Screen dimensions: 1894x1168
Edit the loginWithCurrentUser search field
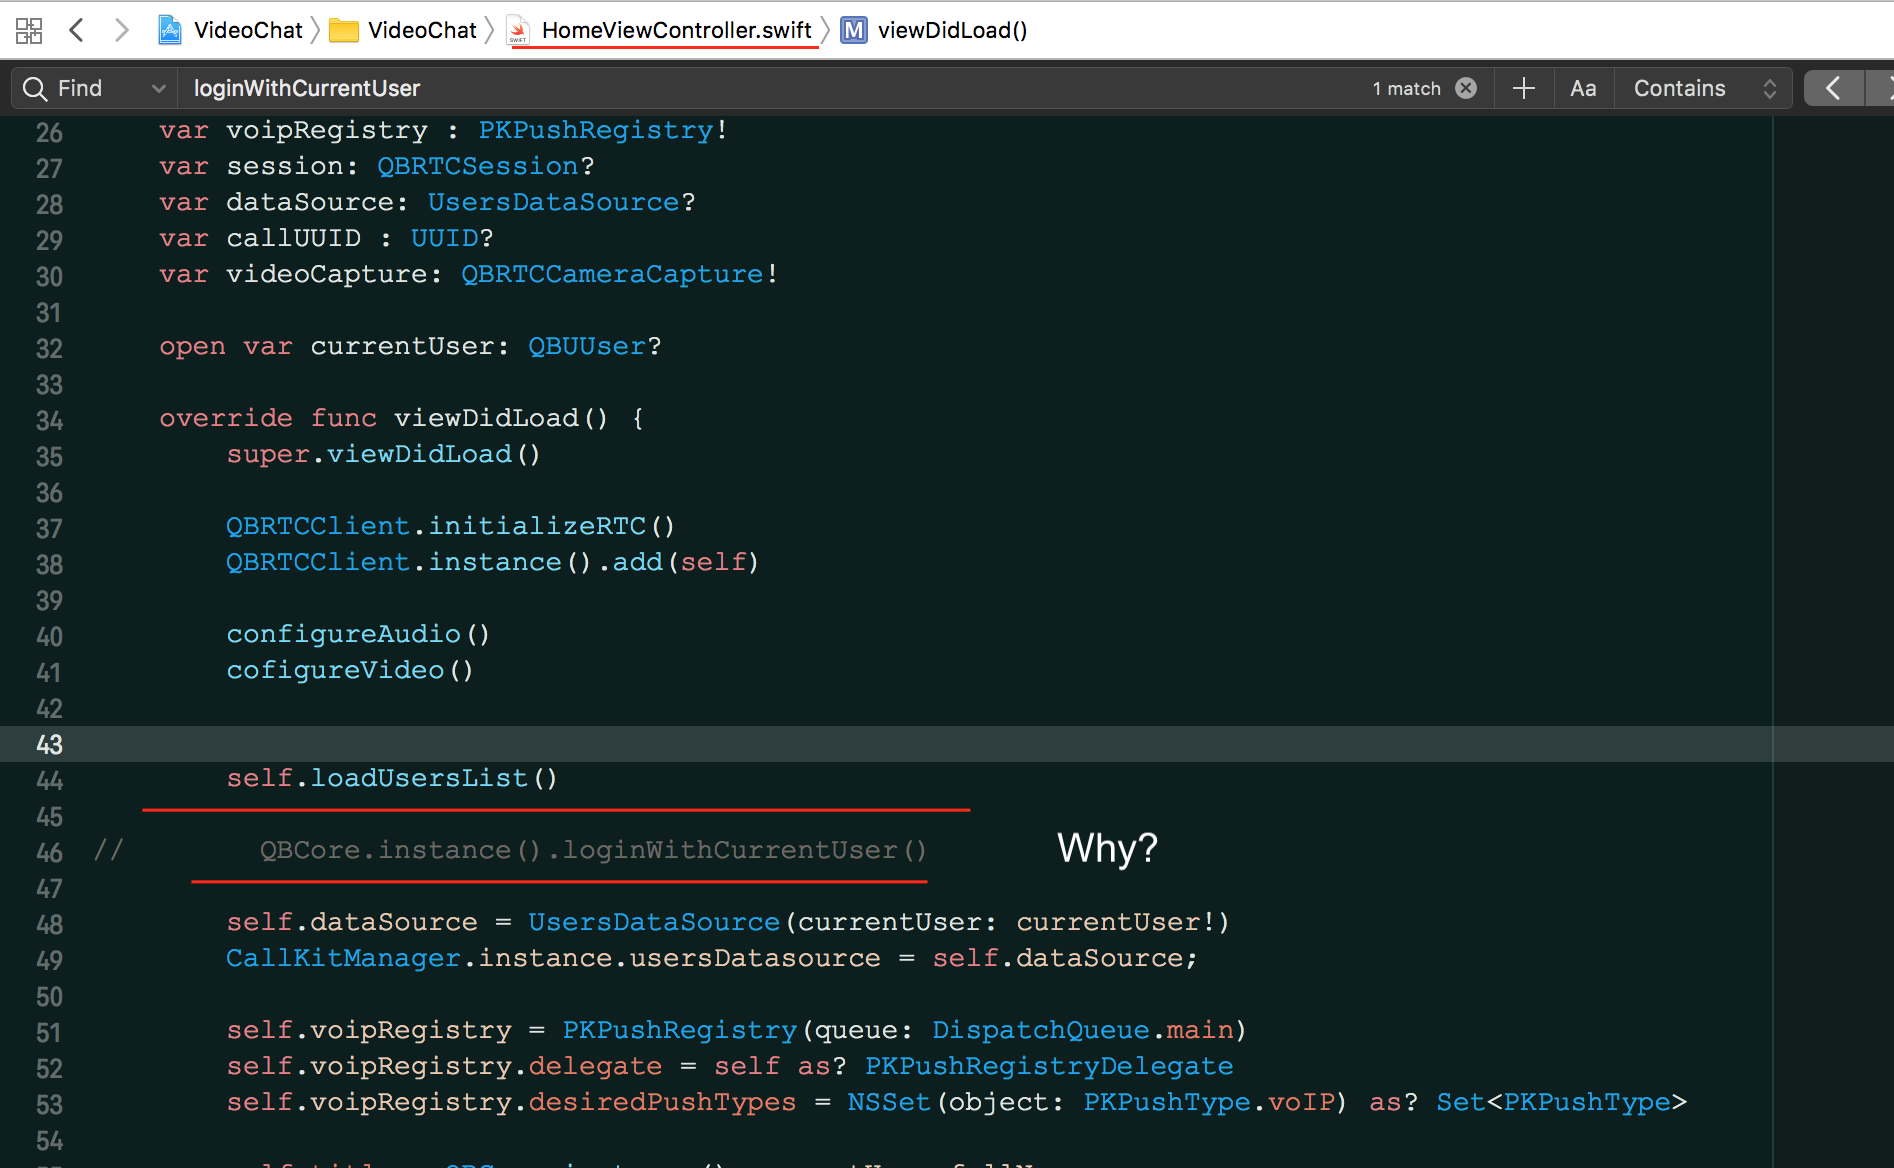click(306, 88)
